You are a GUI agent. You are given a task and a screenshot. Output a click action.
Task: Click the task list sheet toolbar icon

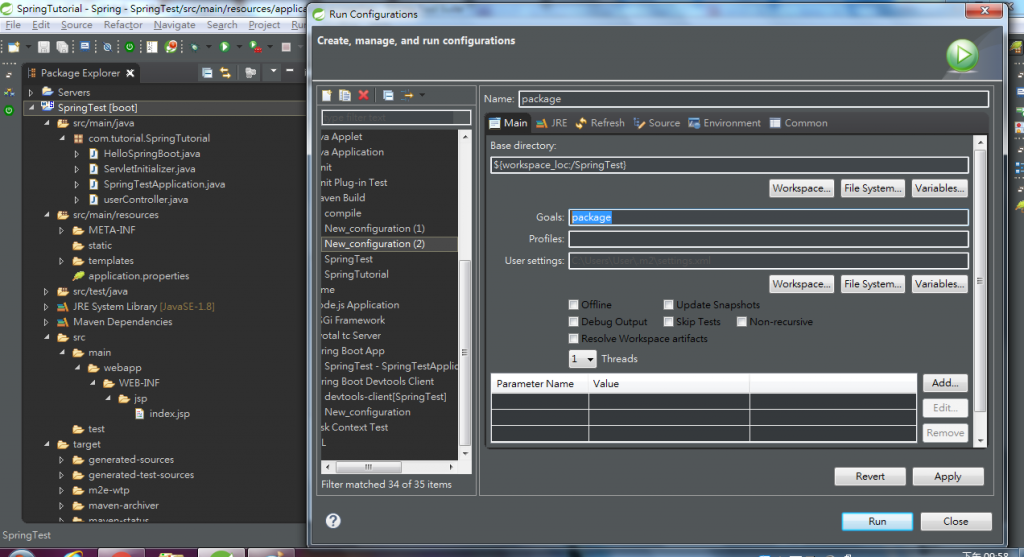[x=152, y=47]
